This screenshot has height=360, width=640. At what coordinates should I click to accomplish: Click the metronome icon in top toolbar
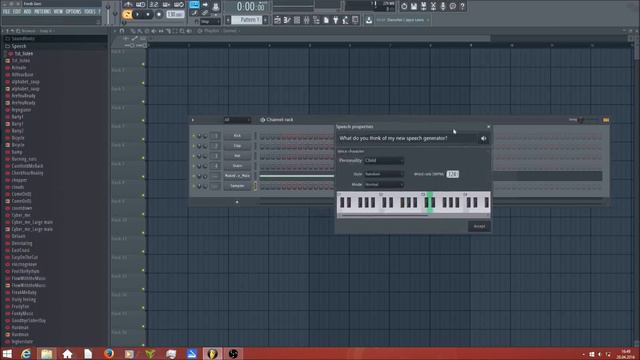[x=128, y=4]
